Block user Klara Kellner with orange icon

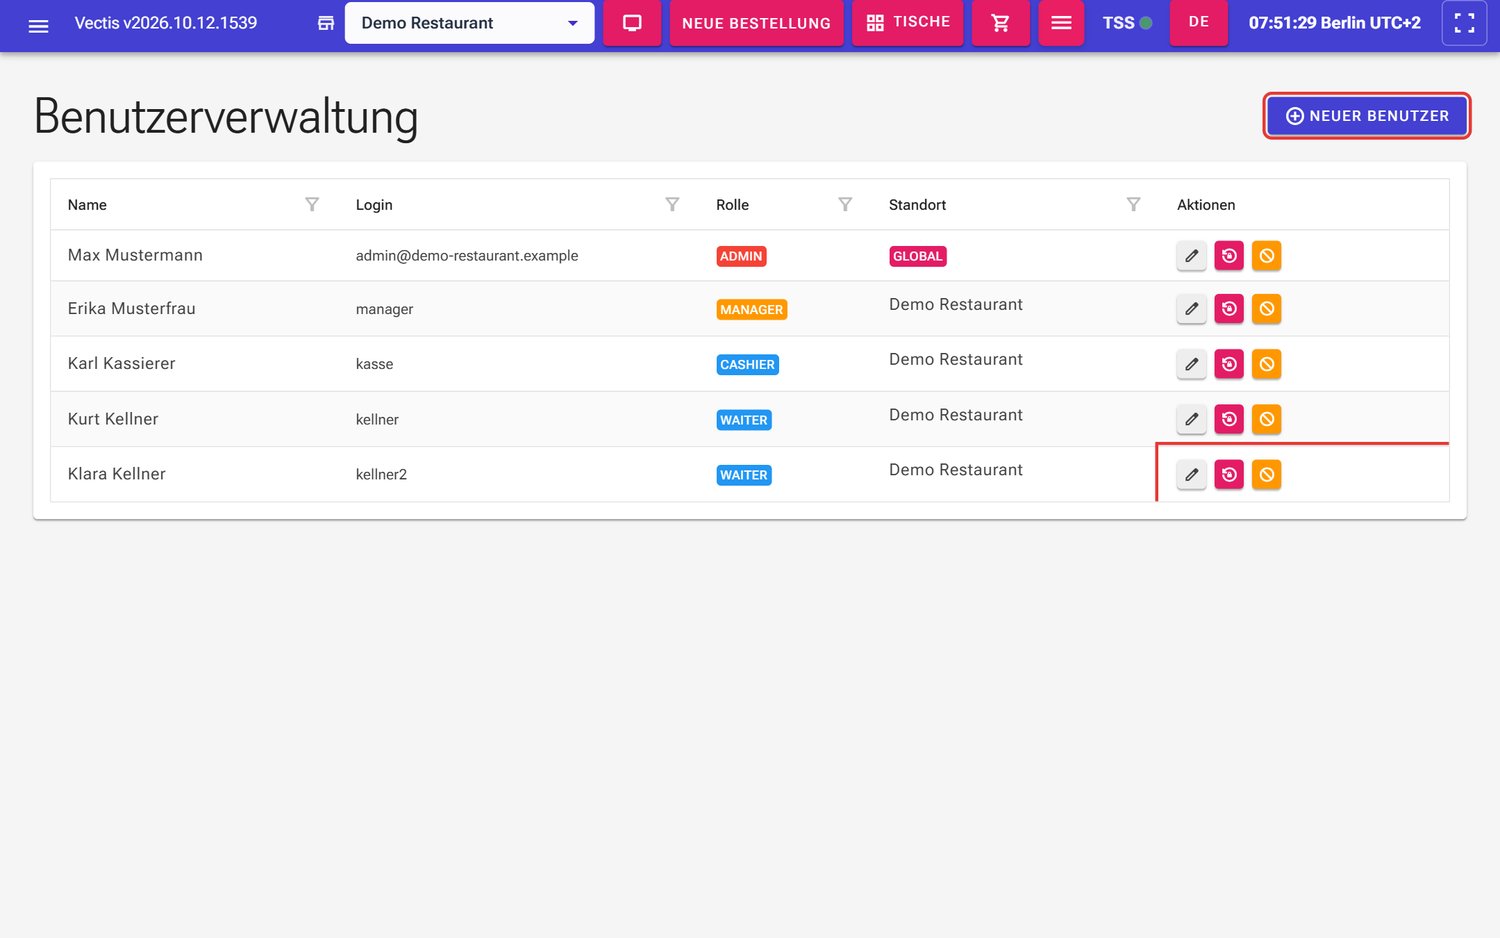click(1266, 474)
